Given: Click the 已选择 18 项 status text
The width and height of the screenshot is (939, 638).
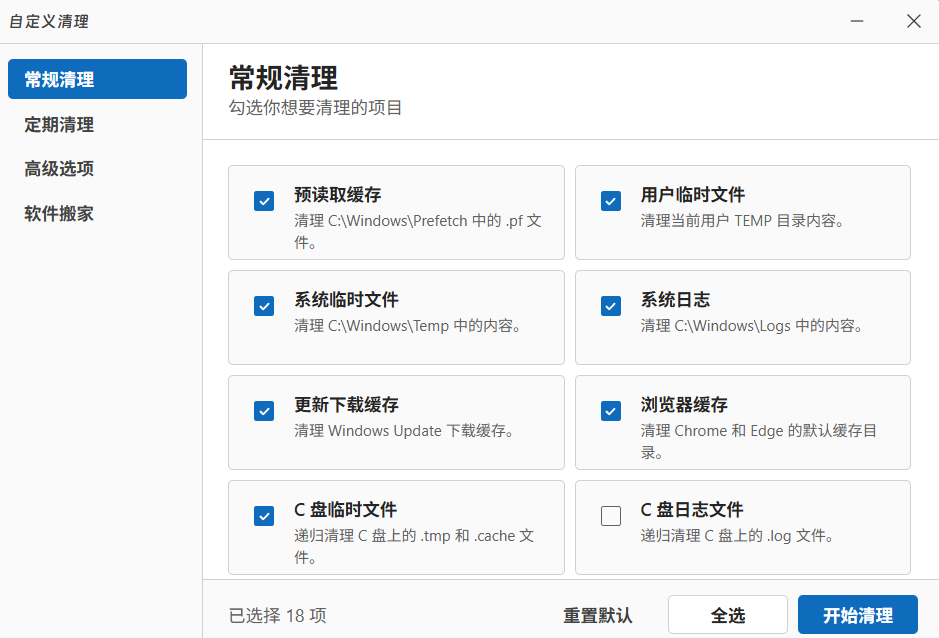Looking at the screenshot, I should click(x=278, y=615).
